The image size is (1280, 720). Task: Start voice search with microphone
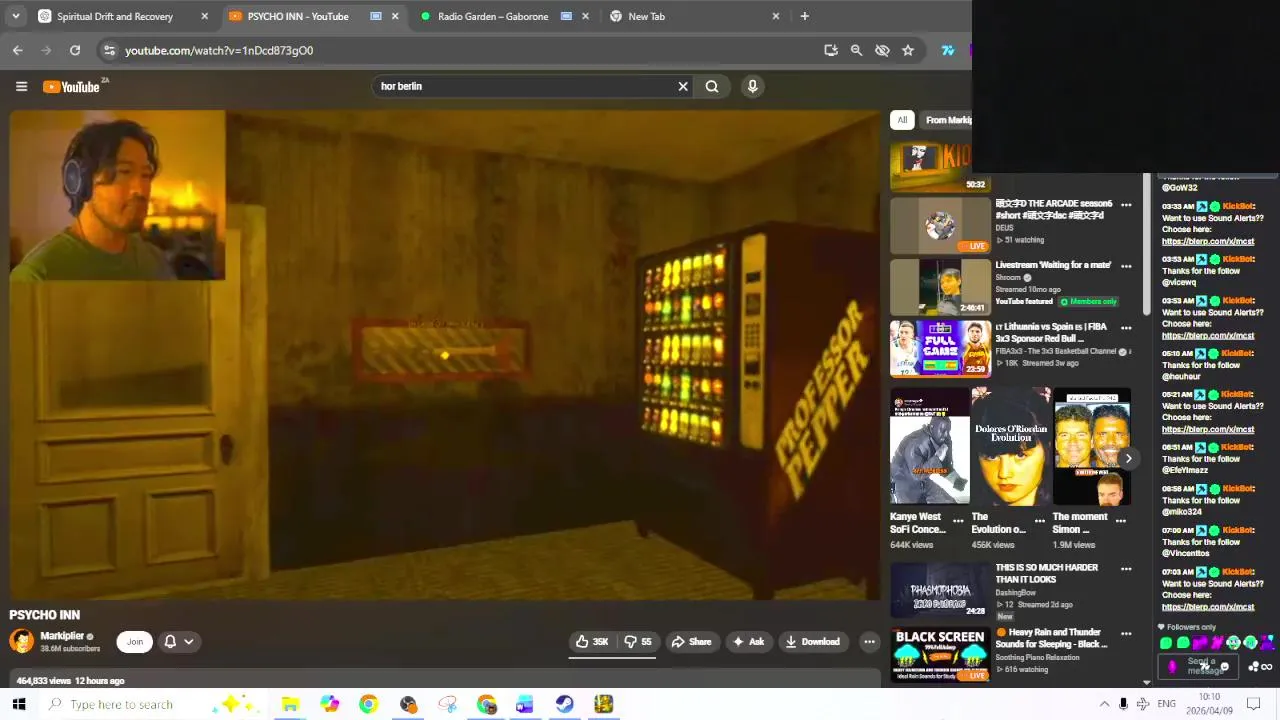coord(753,86)
